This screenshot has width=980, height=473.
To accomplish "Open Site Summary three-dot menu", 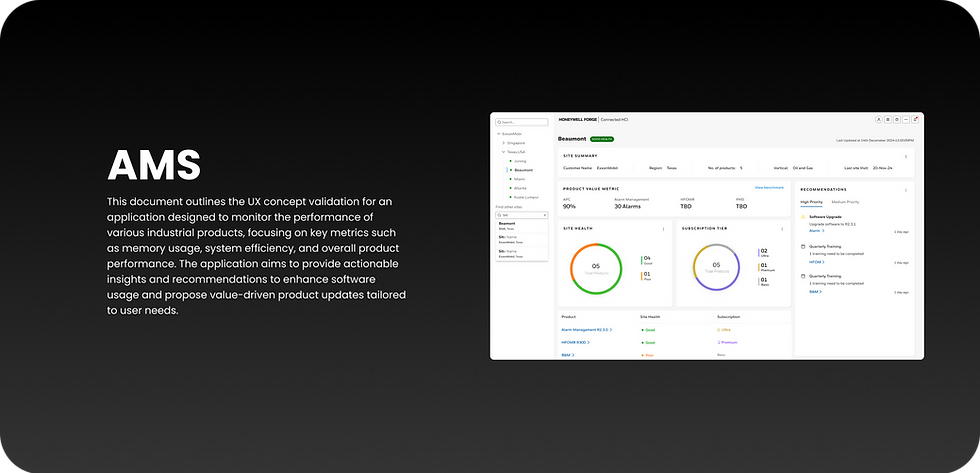I will point(906,156).
